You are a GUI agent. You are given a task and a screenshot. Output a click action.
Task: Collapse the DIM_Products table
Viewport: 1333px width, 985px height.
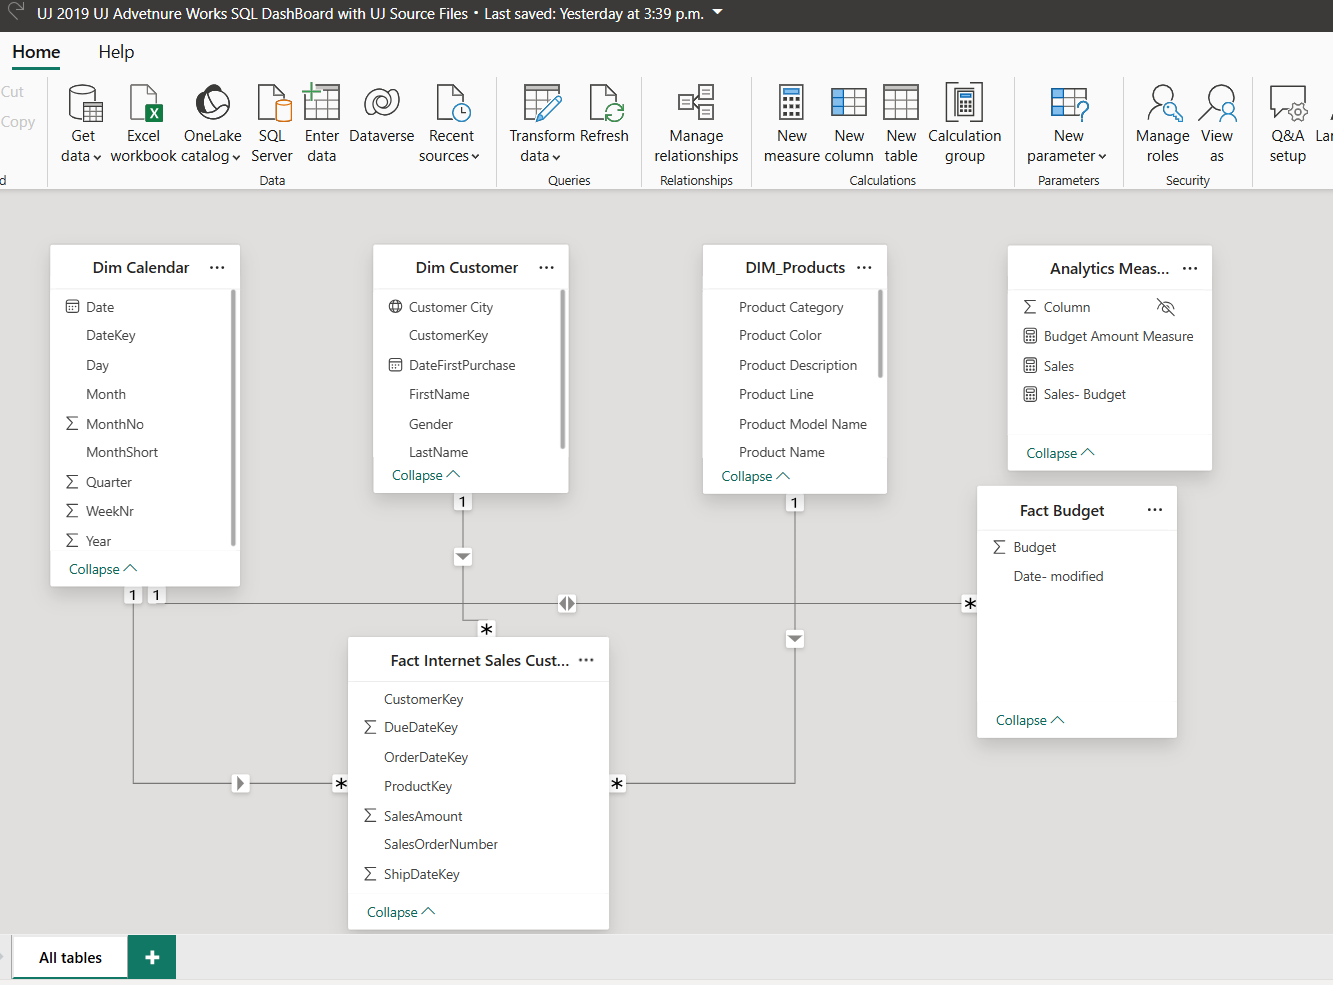755,476
